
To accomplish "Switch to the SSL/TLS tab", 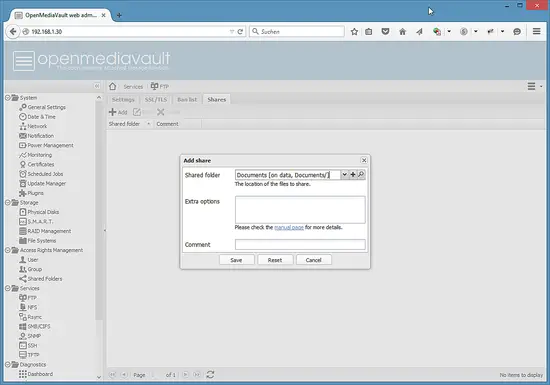I will click(x=156, y=100).
